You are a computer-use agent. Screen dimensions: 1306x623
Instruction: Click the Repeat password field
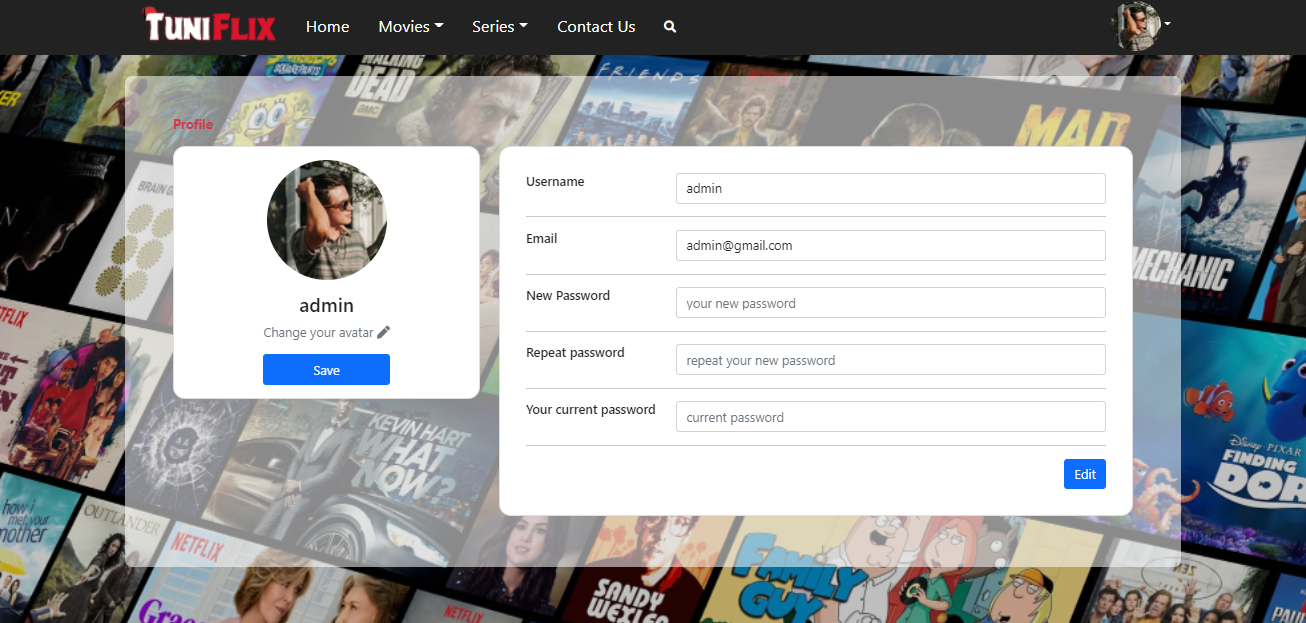coord(890,360)
